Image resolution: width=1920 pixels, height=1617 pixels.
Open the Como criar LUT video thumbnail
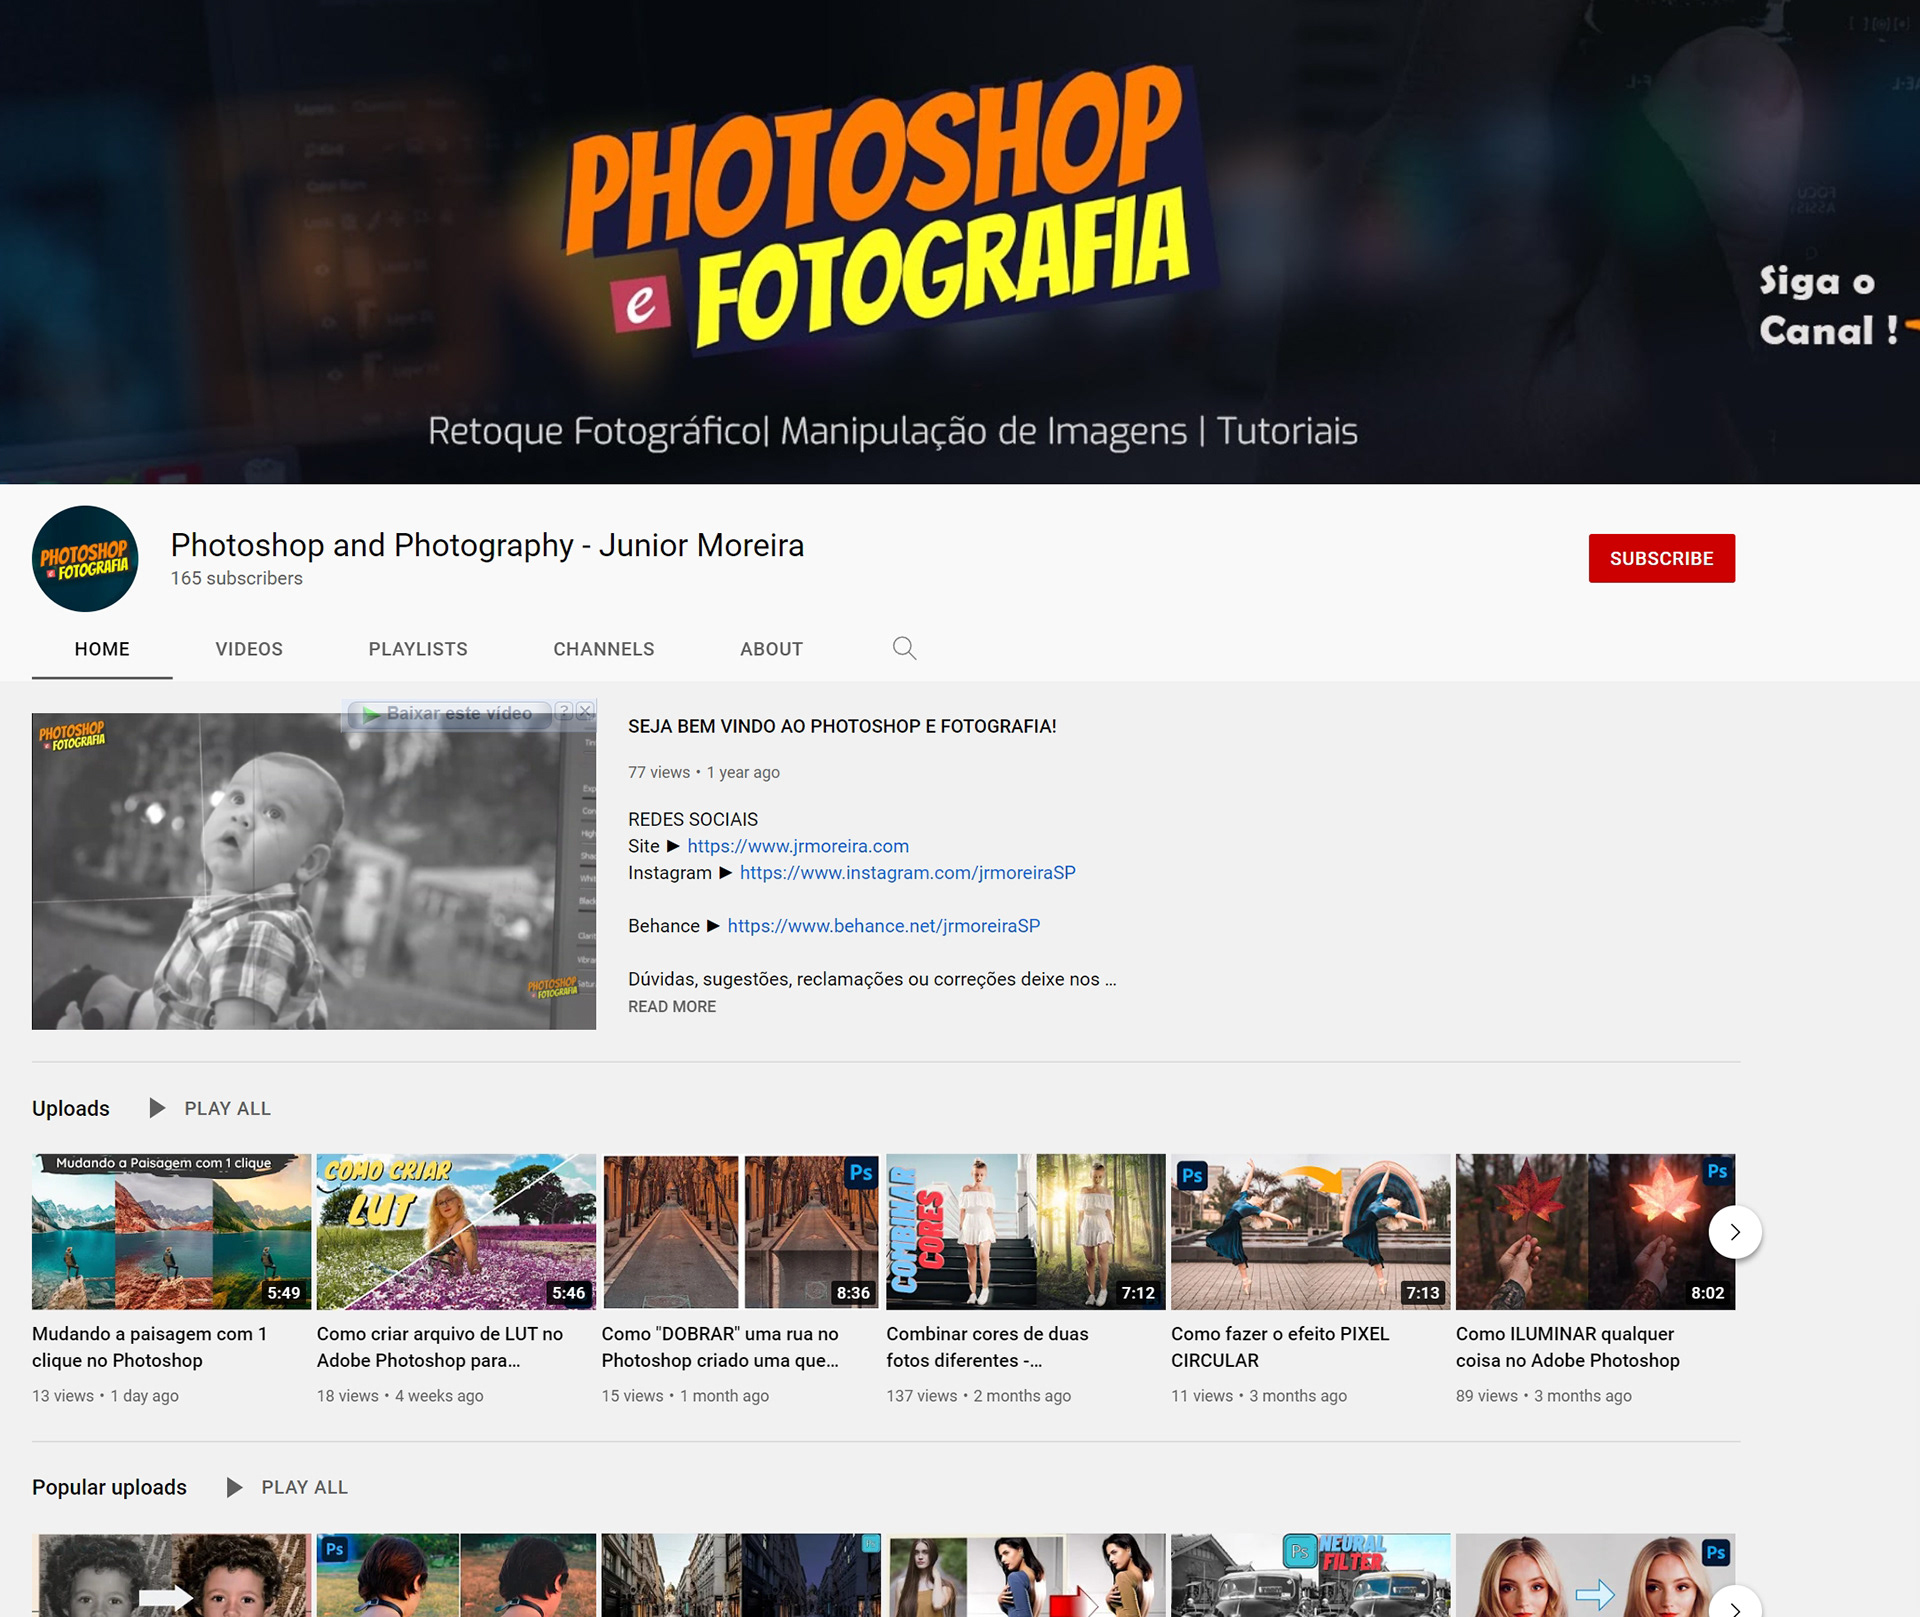point(456,1231)
